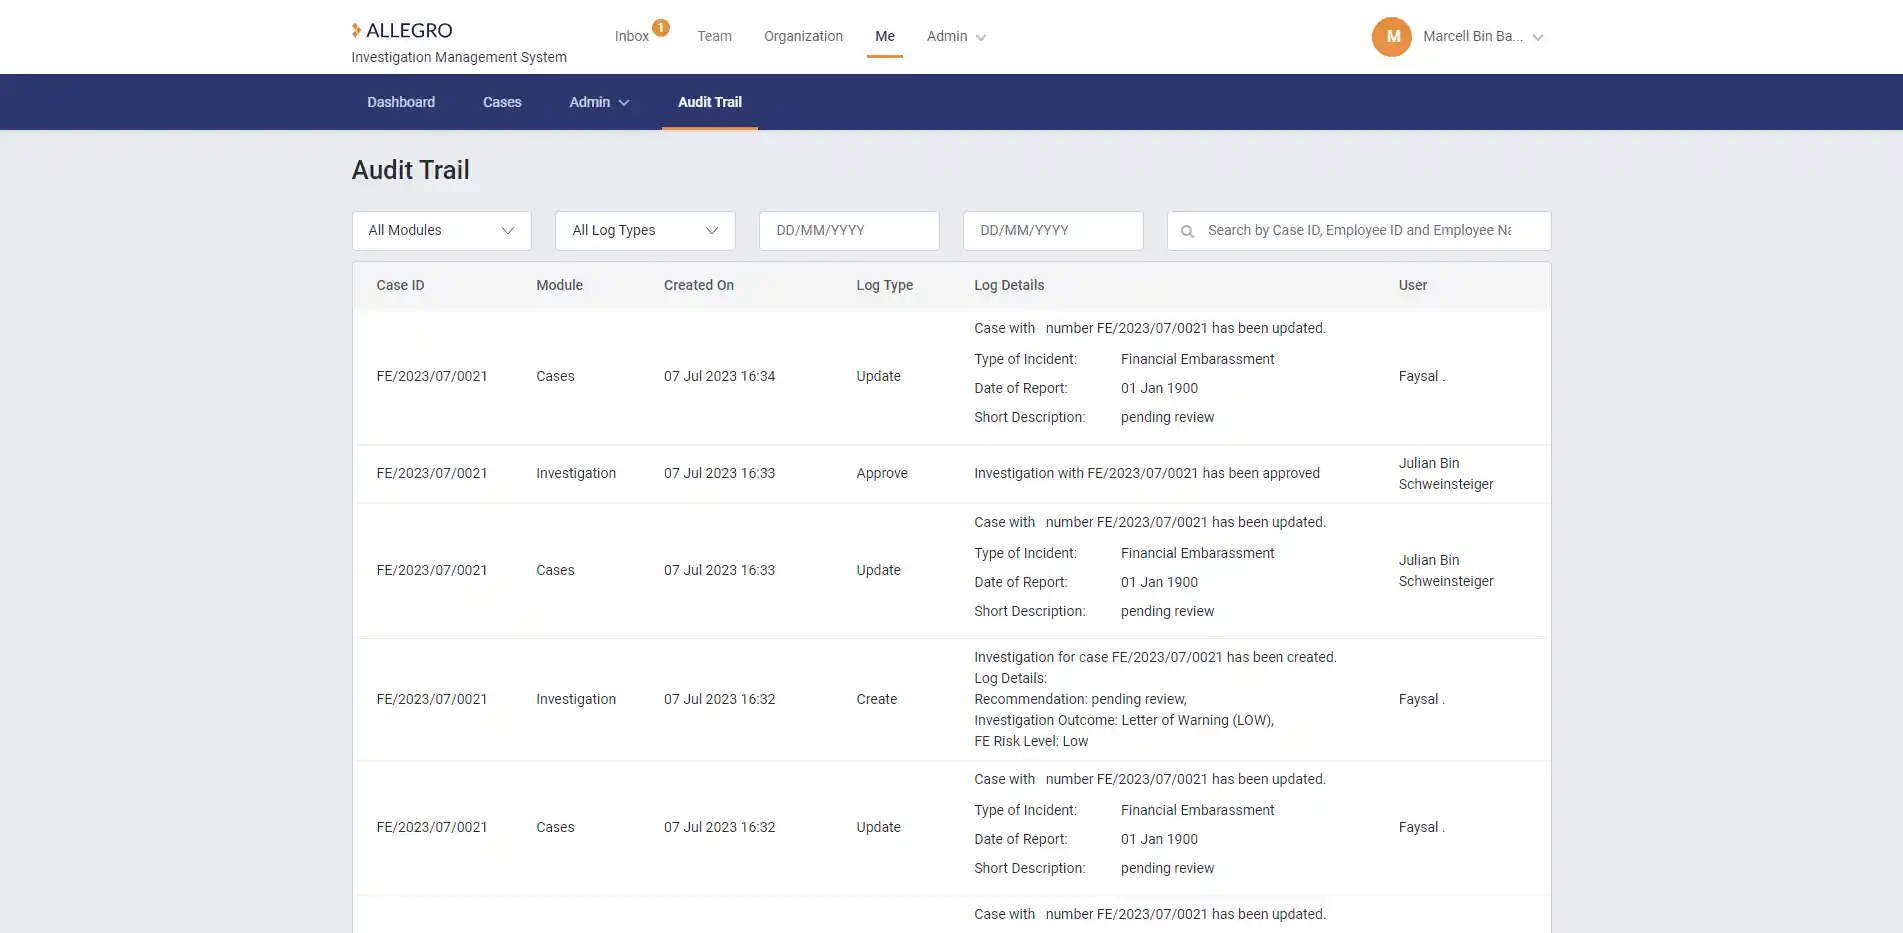Click 'Investigation for case FE/2023/07/0021 has been created.'

tap(1155, 657)
